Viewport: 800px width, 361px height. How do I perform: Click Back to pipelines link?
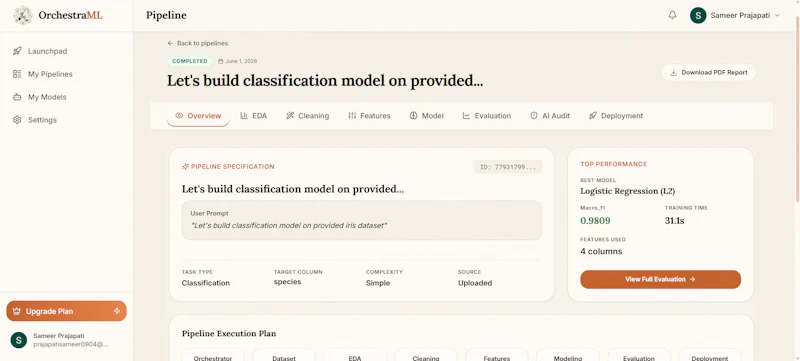(x=198, y=43)
